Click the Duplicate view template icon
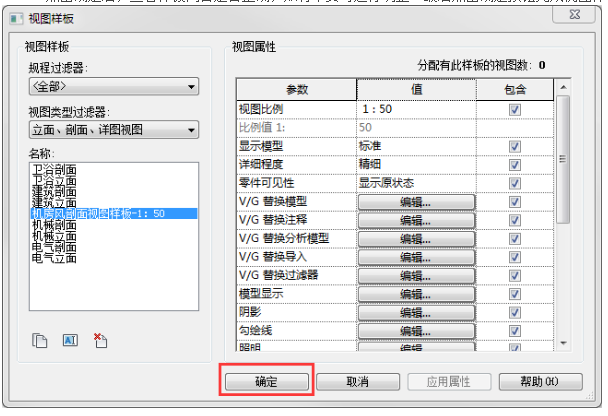This screenshot has width=608, height=416. (x=41, y=341)
